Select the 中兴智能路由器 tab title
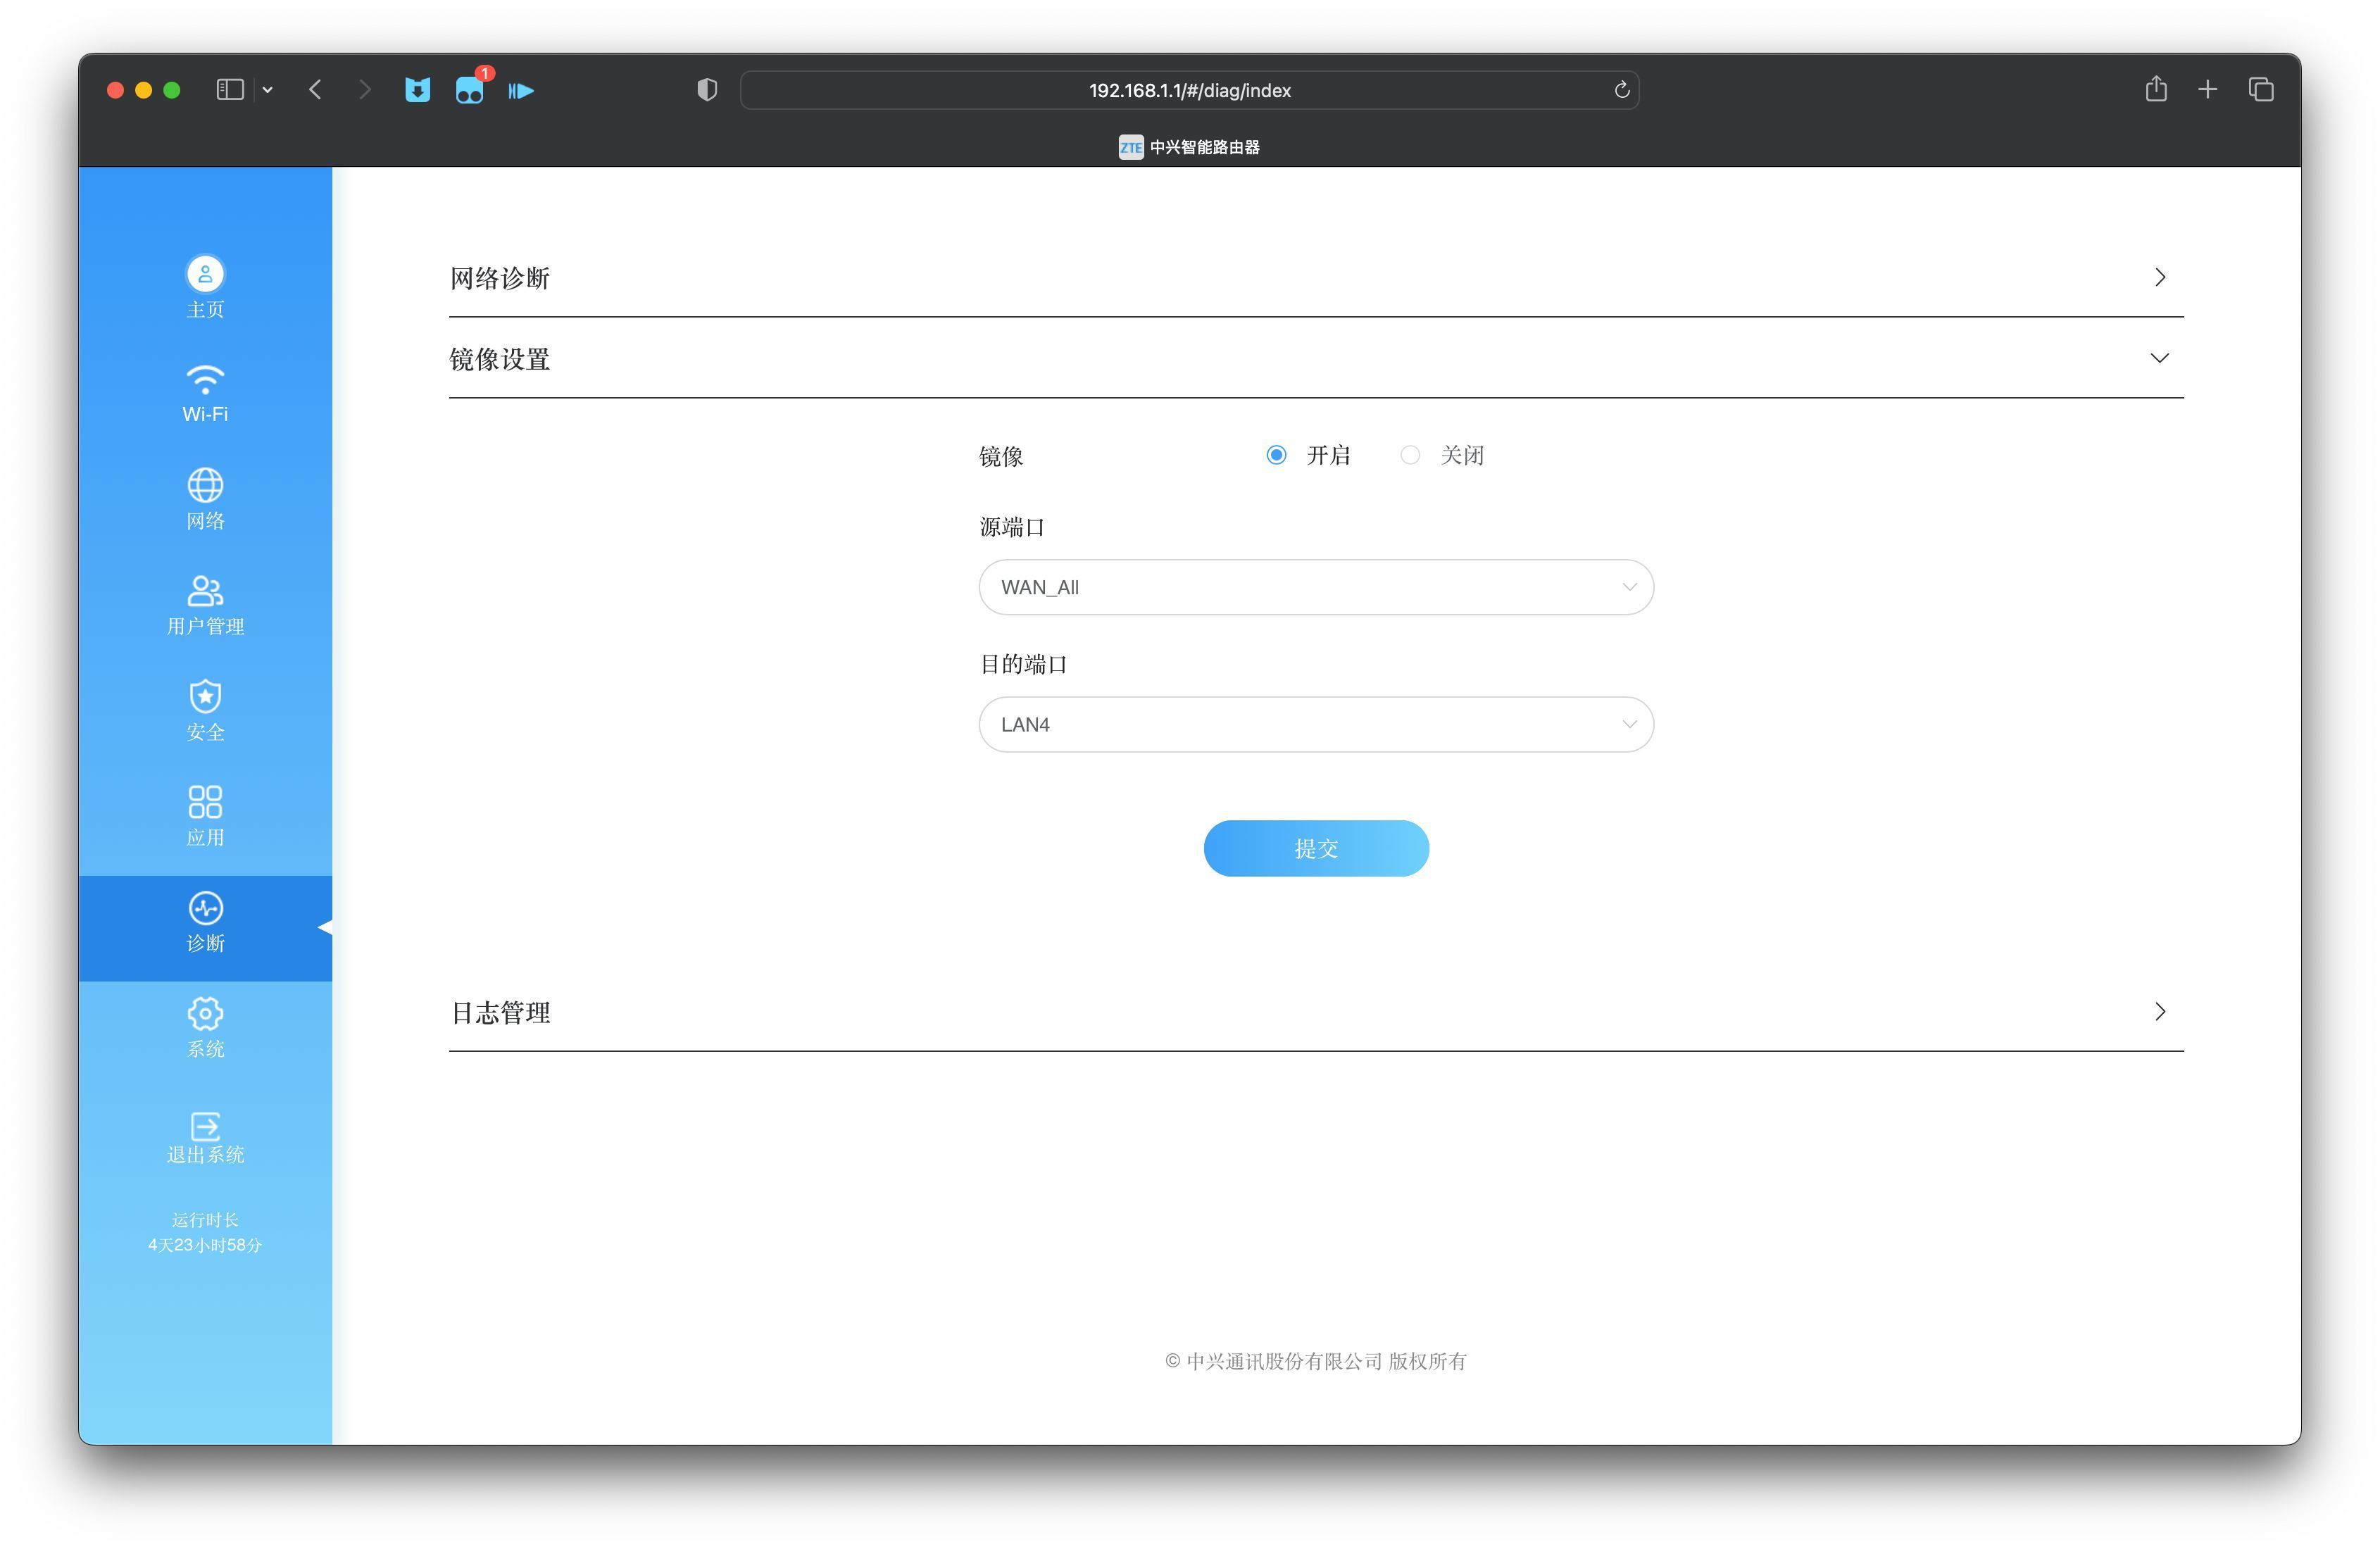Image resolution: width=2380 pixels, height=1549 pixels. point(1204,147)
